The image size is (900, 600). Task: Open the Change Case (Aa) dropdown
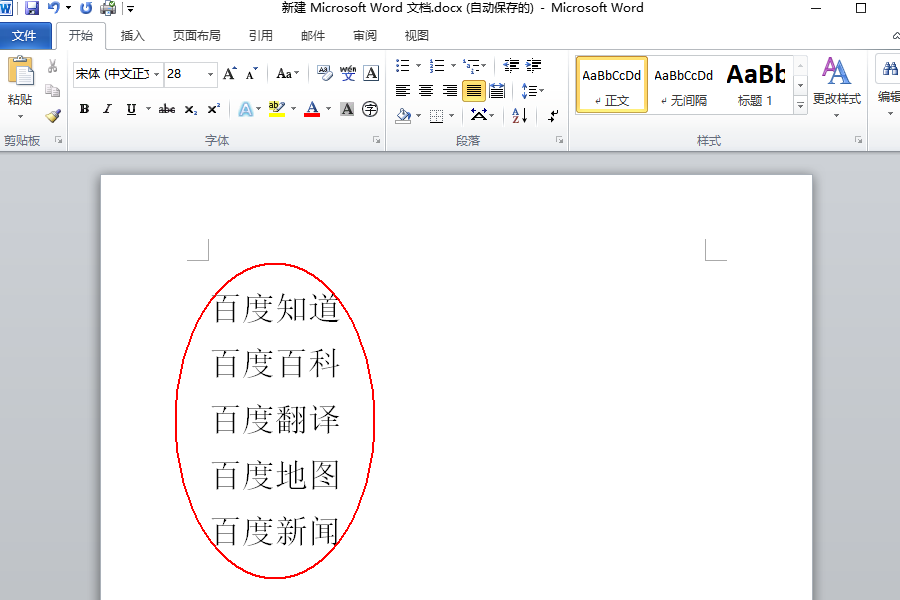click(x=288, y=73)
